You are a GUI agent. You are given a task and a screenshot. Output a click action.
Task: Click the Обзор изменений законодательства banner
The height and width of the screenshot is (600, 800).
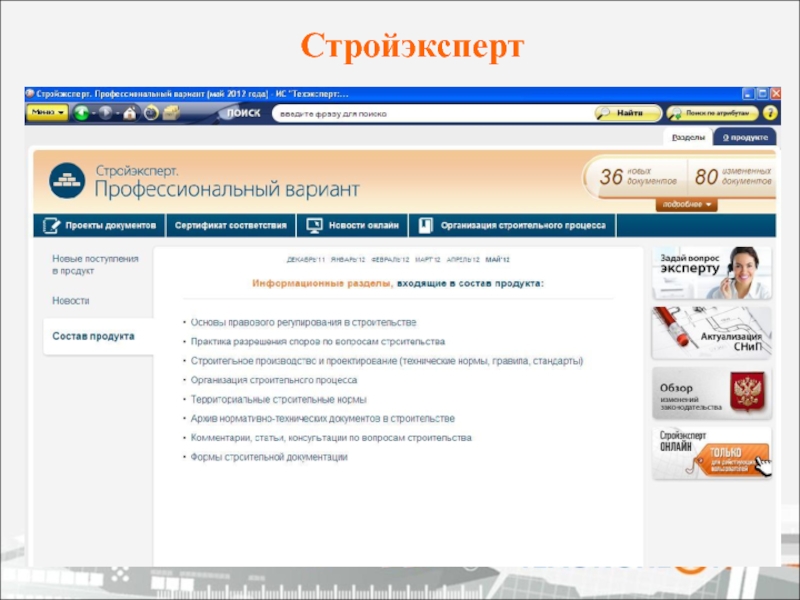712,393
